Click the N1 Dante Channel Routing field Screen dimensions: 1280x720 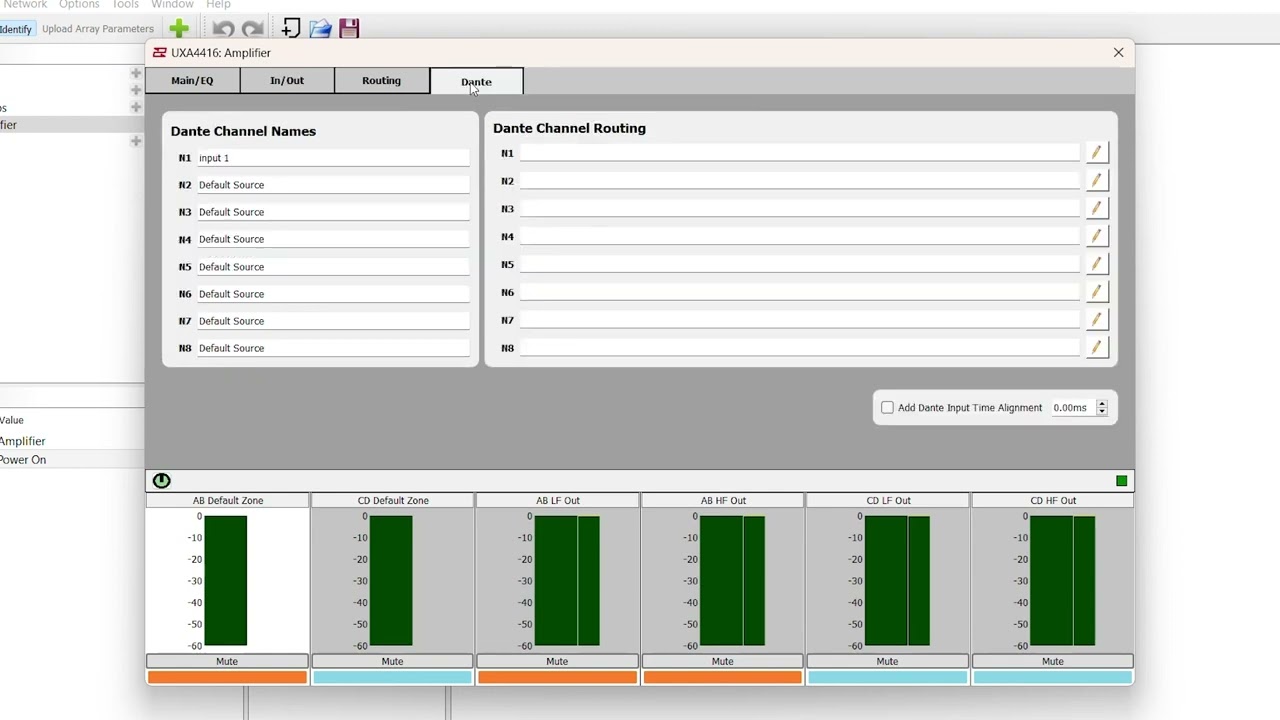tap(800, 153)
